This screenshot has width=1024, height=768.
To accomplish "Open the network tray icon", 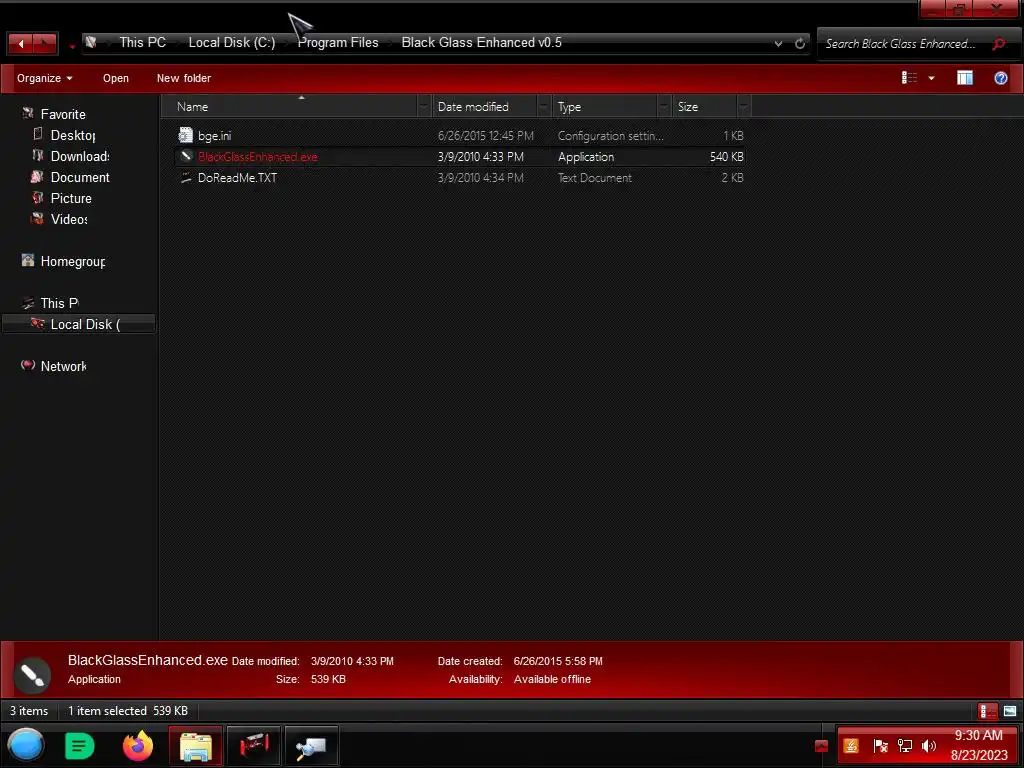I will 904,746.
